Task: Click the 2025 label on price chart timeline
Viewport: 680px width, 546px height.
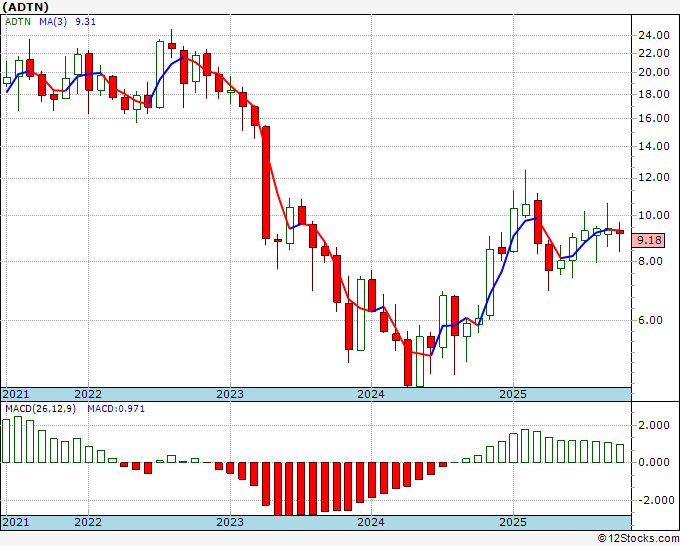Action: tap(513, 394)
